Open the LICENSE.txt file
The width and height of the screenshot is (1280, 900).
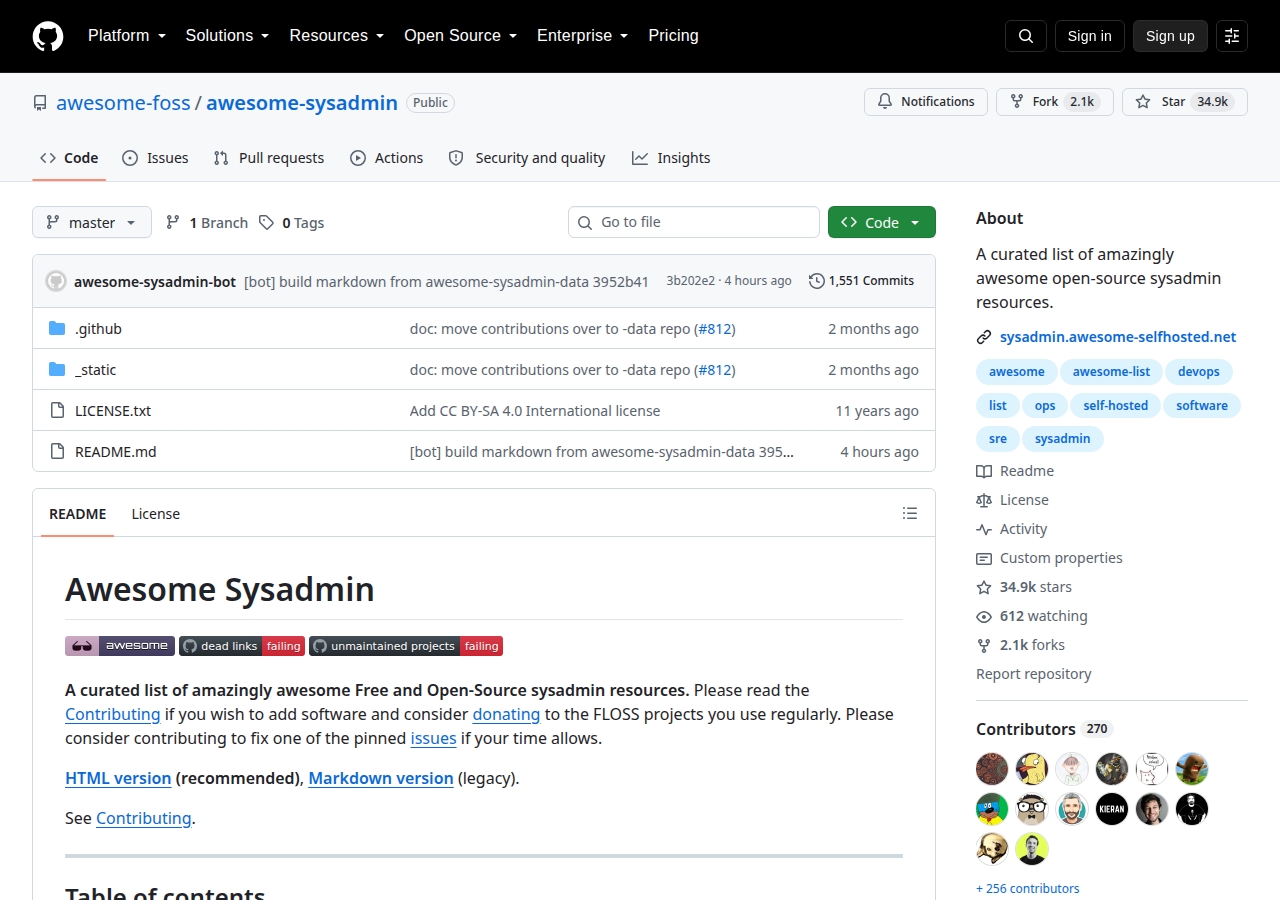pos(113,411)
